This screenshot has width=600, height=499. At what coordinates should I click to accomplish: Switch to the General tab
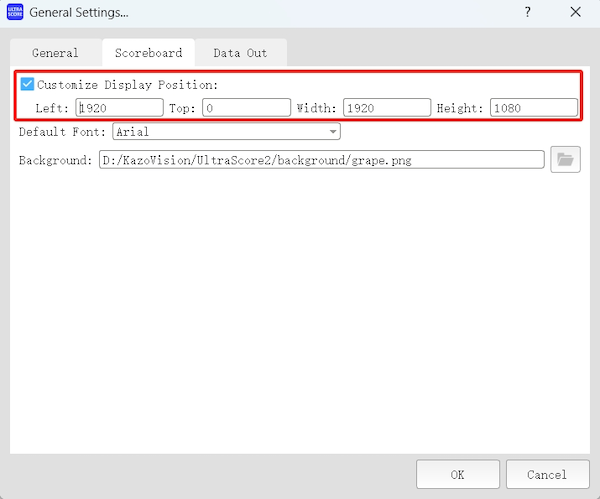[x=55, y=52]
